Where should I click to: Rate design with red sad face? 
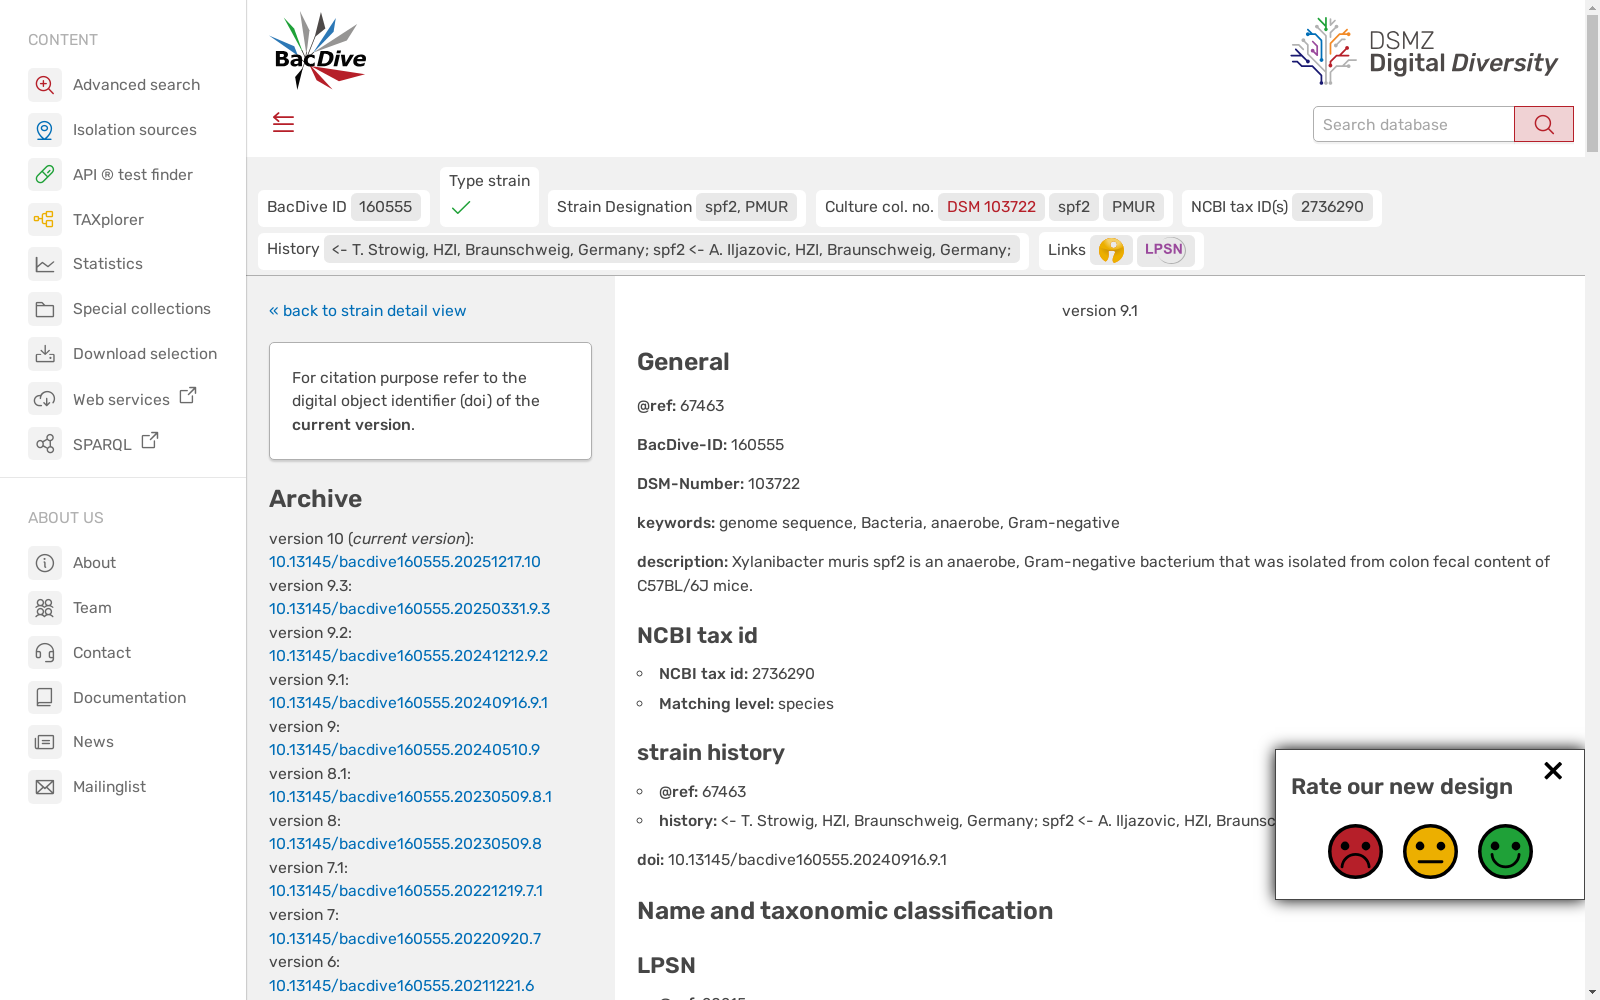point(1355,851)
